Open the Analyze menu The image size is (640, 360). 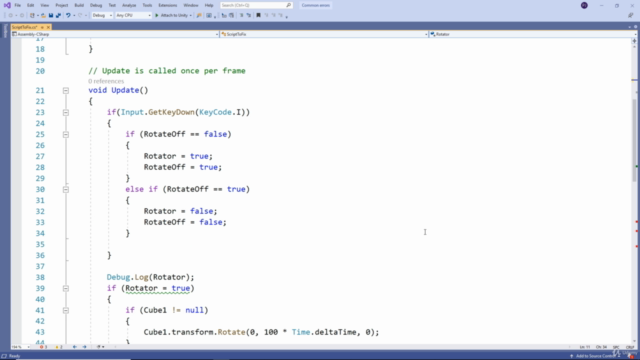pos(129,5)
